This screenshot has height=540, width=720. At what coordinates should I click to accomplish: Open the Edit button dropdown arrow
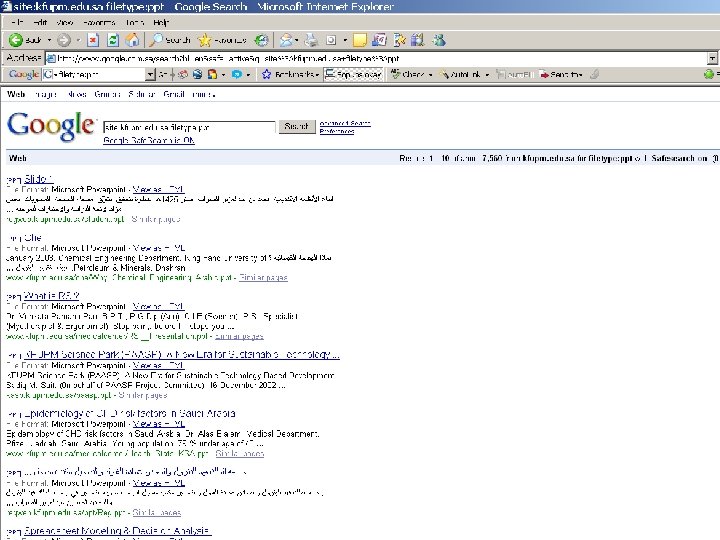point(345,40)
